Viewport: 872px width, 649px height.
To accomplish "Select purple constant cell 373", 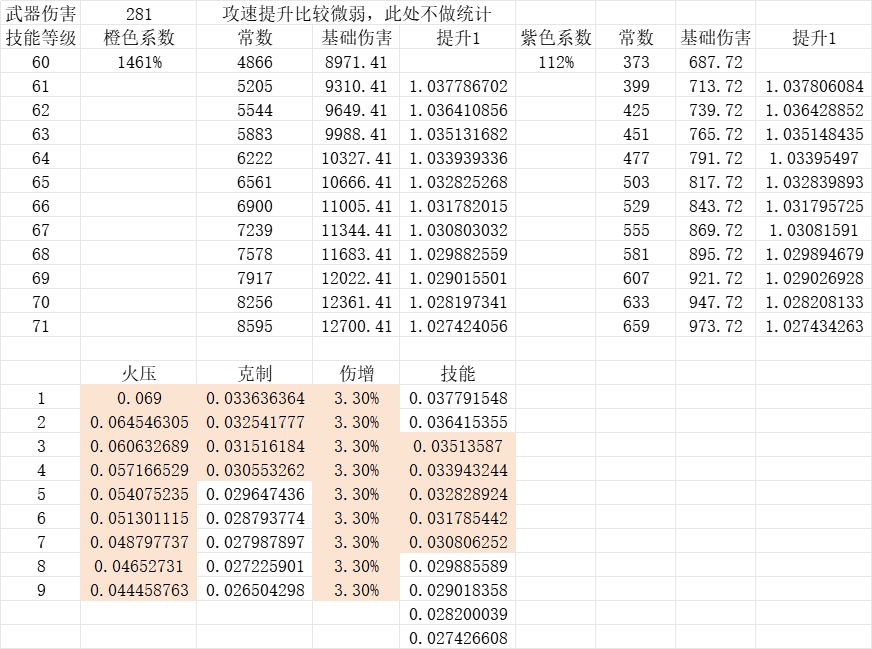I will point(636,62).
